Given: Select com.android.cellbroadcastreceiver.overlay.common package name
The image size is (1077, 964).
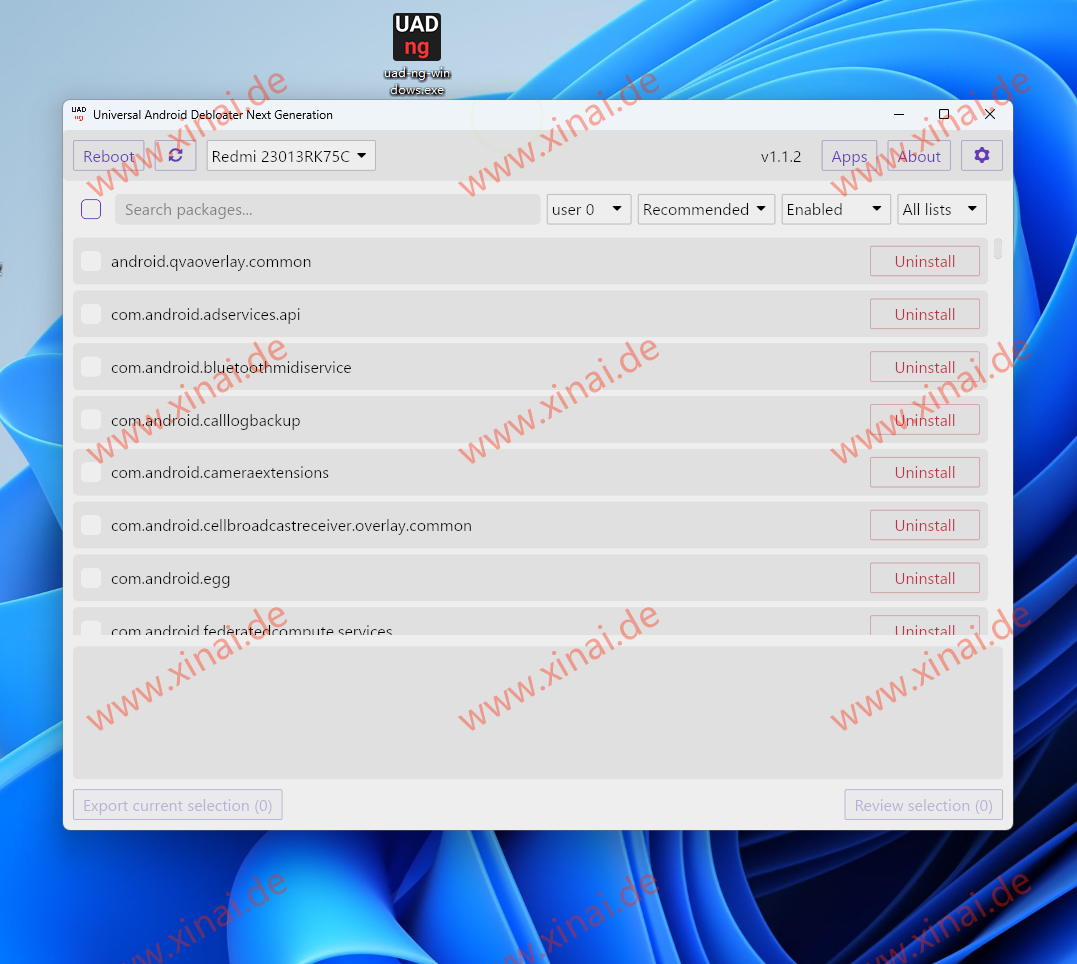Looking at the screenshot, I should 291,526.
